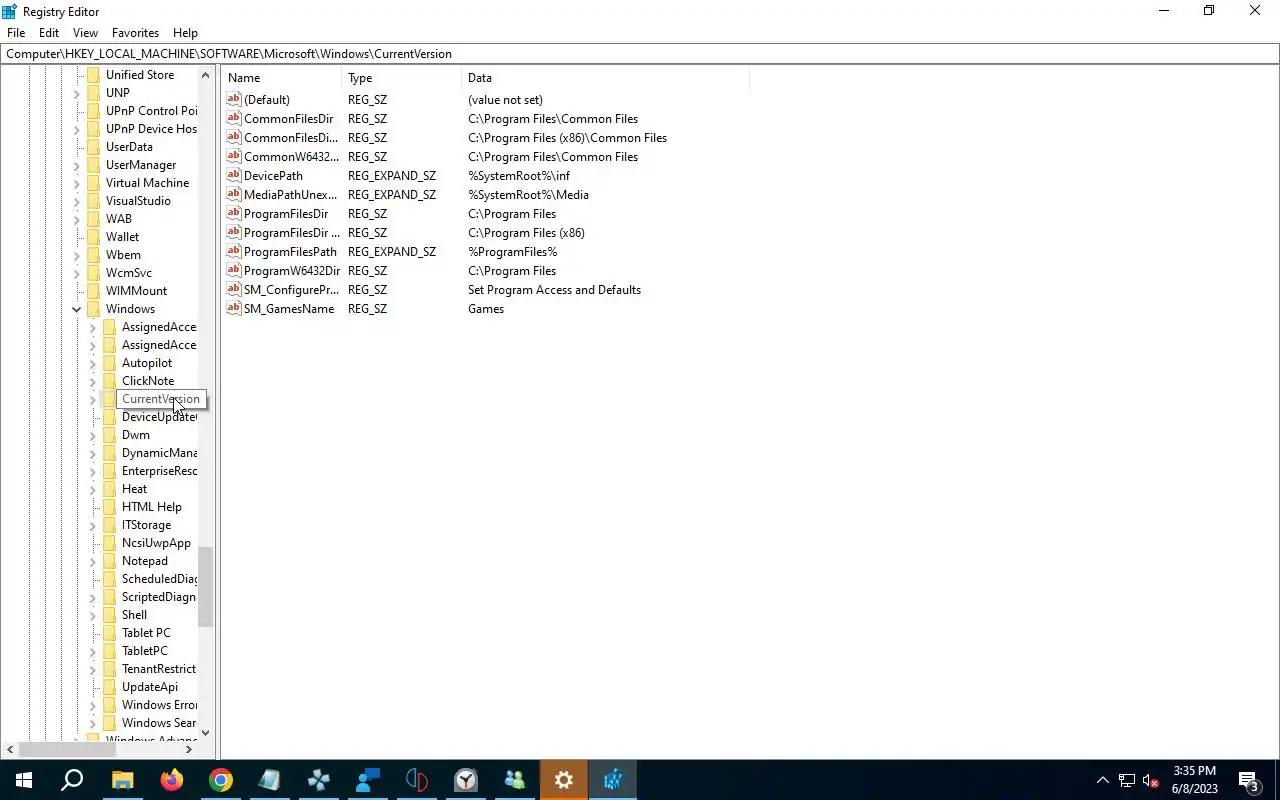This screenshot has width=1280, height=800.
Task: Select the WIMMount key
Action: click(x=136, y=291)
